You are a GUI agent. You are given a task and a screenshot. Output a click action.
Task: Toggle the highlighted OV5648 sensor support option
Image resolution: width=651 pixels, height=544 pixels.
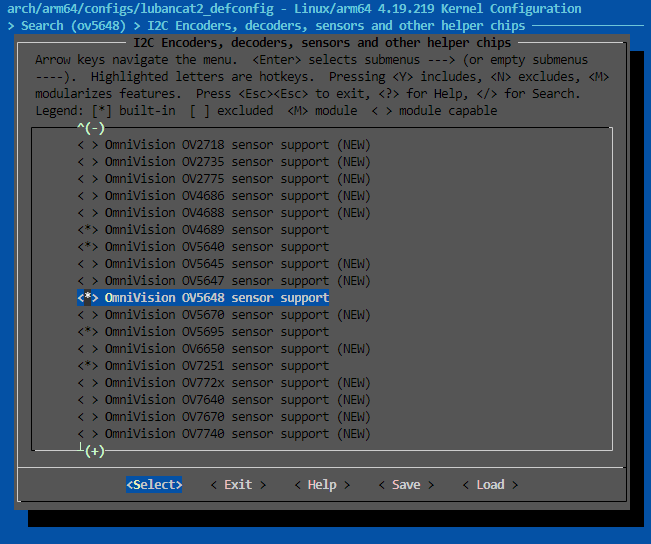88,298
